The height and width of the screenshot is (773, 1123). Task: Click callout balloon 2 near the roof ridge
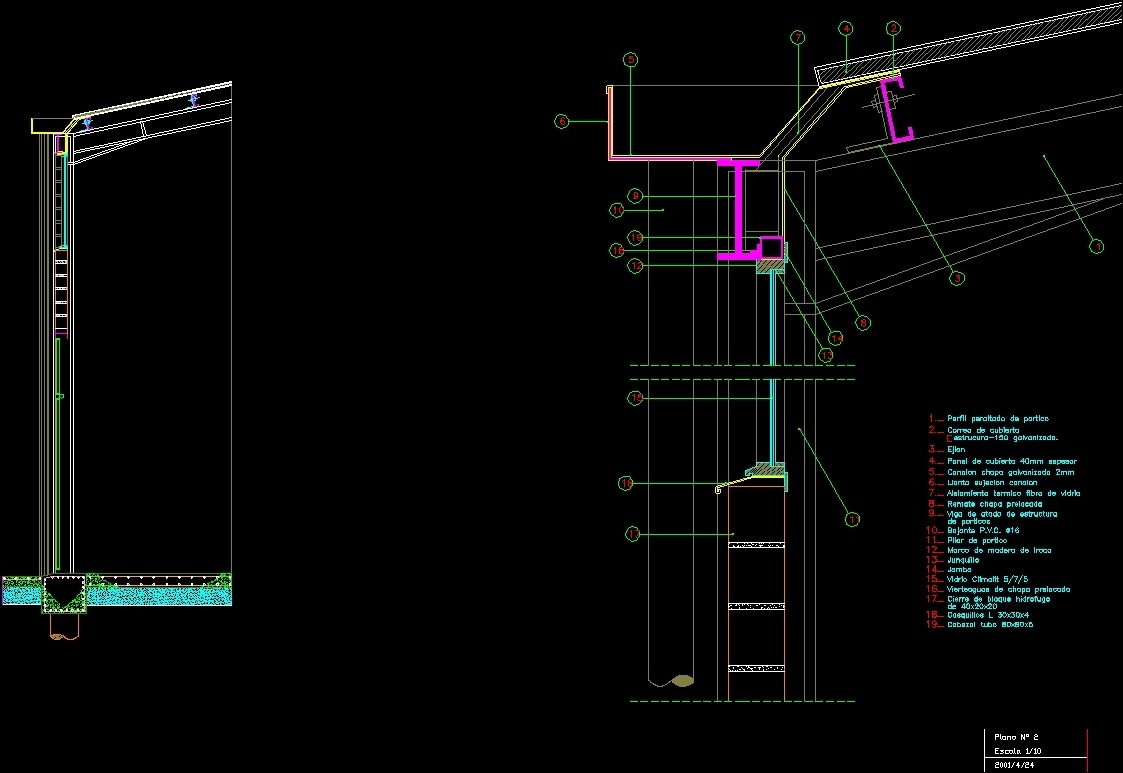(x=893, y=28)
